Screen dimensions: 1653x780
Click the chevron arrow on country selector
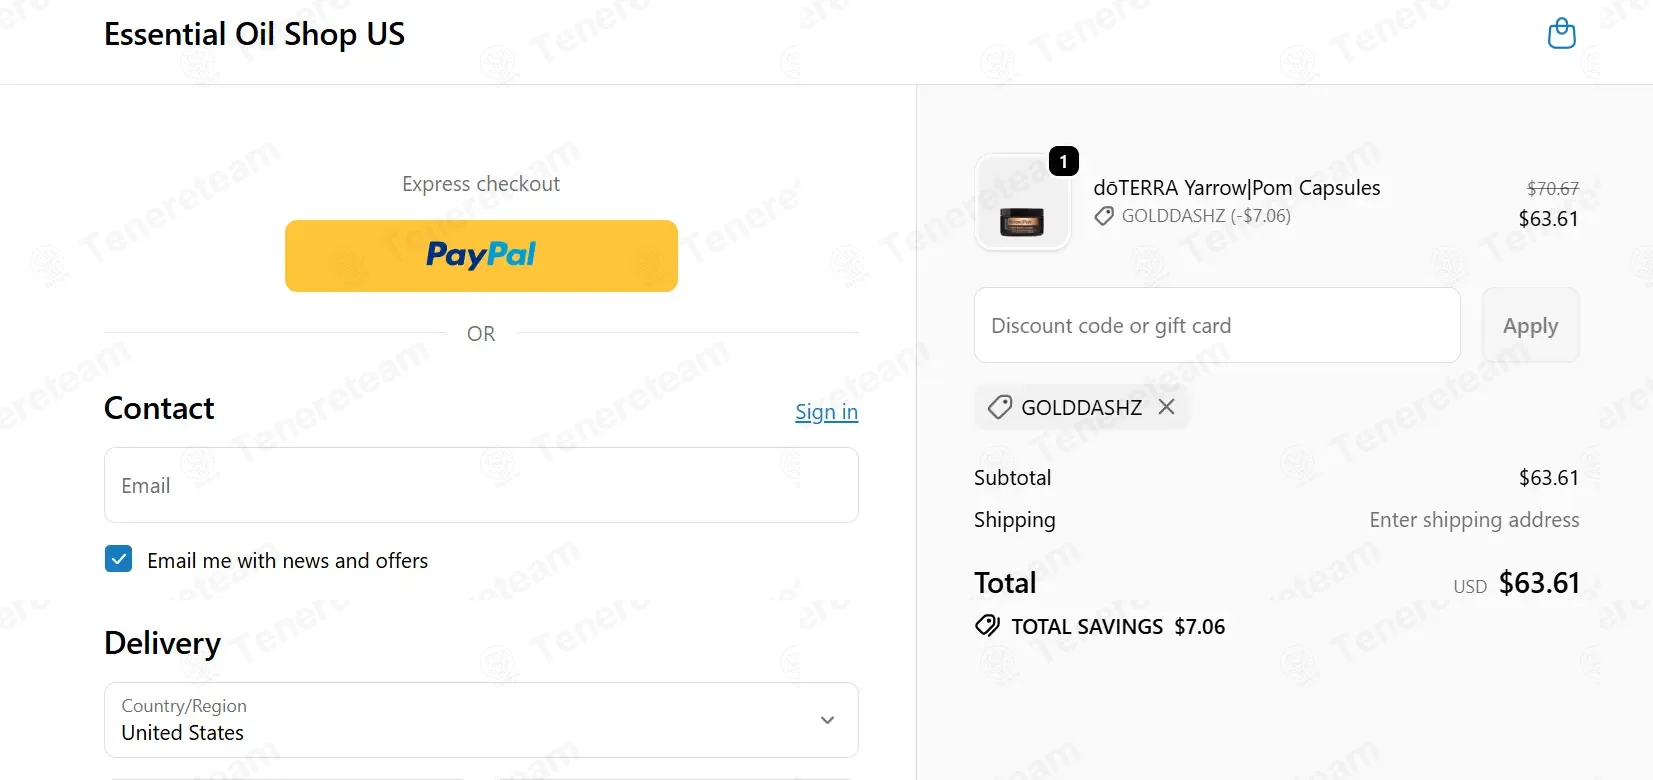pyautogui.click(x=827, y=720)
